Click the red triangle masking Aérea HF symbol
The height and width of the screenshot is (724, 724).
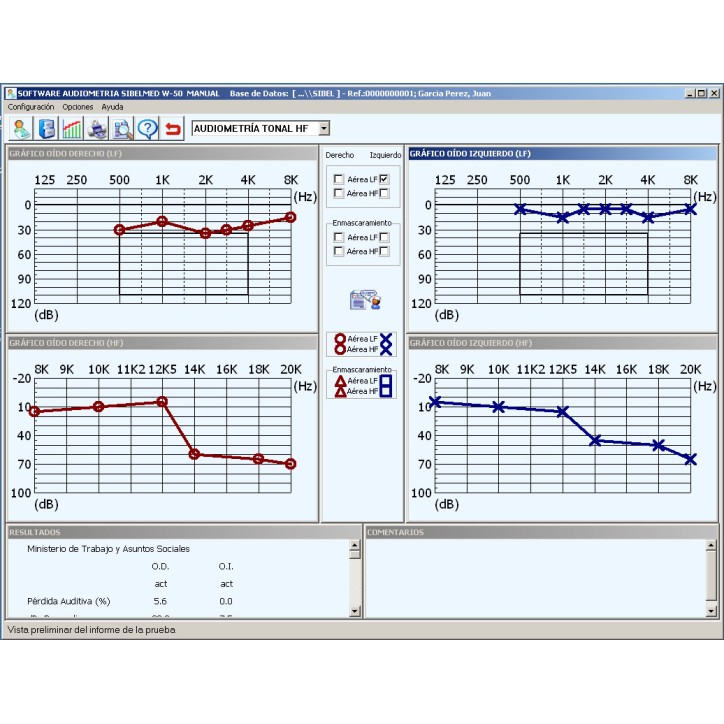[340, 392]
